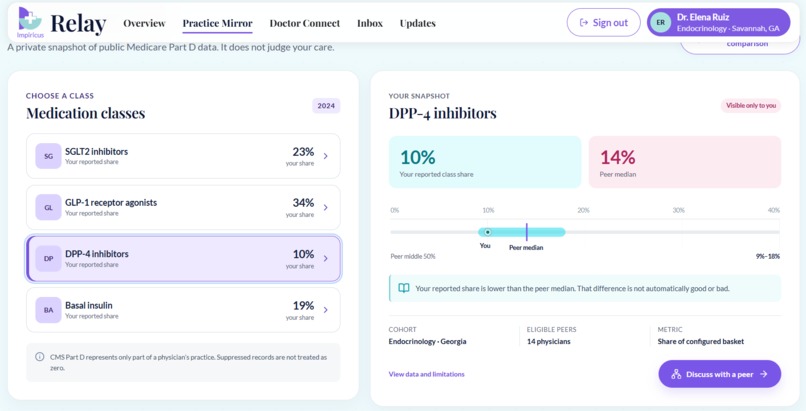The width and height of the screenshot is (806, 411).
Task: Go to Doctor Connect
Action: (305, 23)
